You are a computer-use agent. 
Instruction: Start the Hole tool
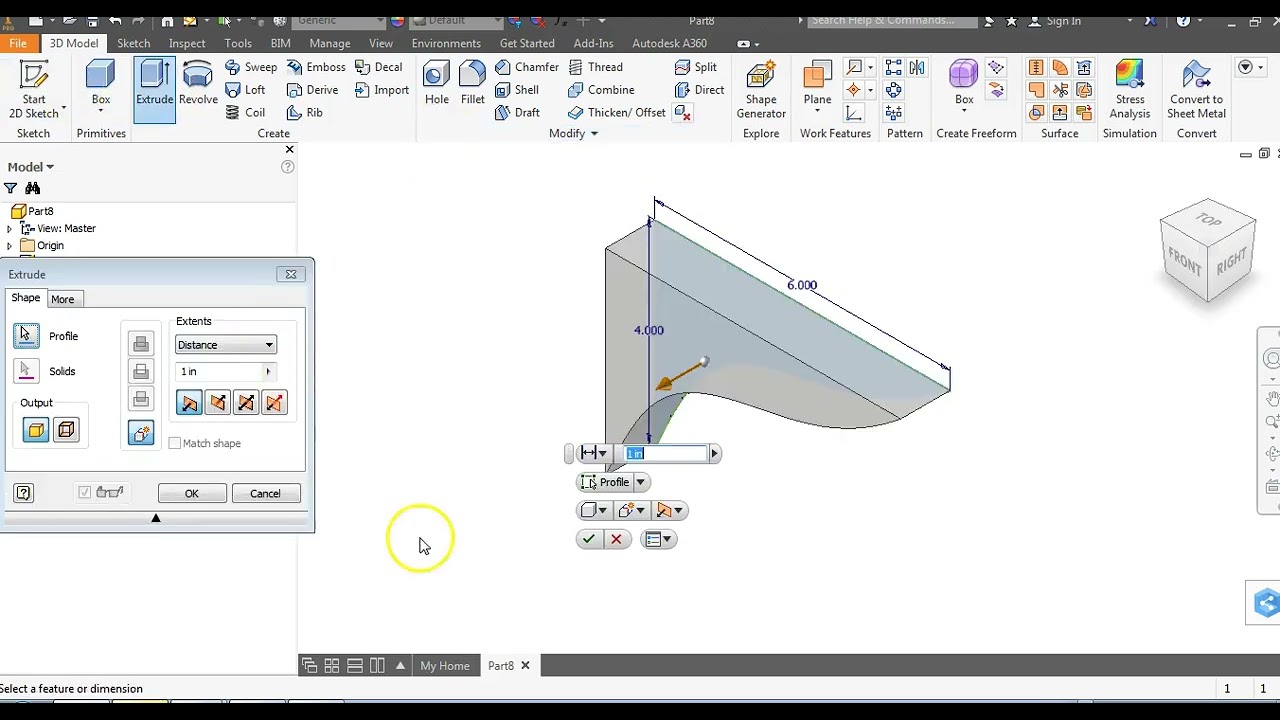tap(436, 83)
